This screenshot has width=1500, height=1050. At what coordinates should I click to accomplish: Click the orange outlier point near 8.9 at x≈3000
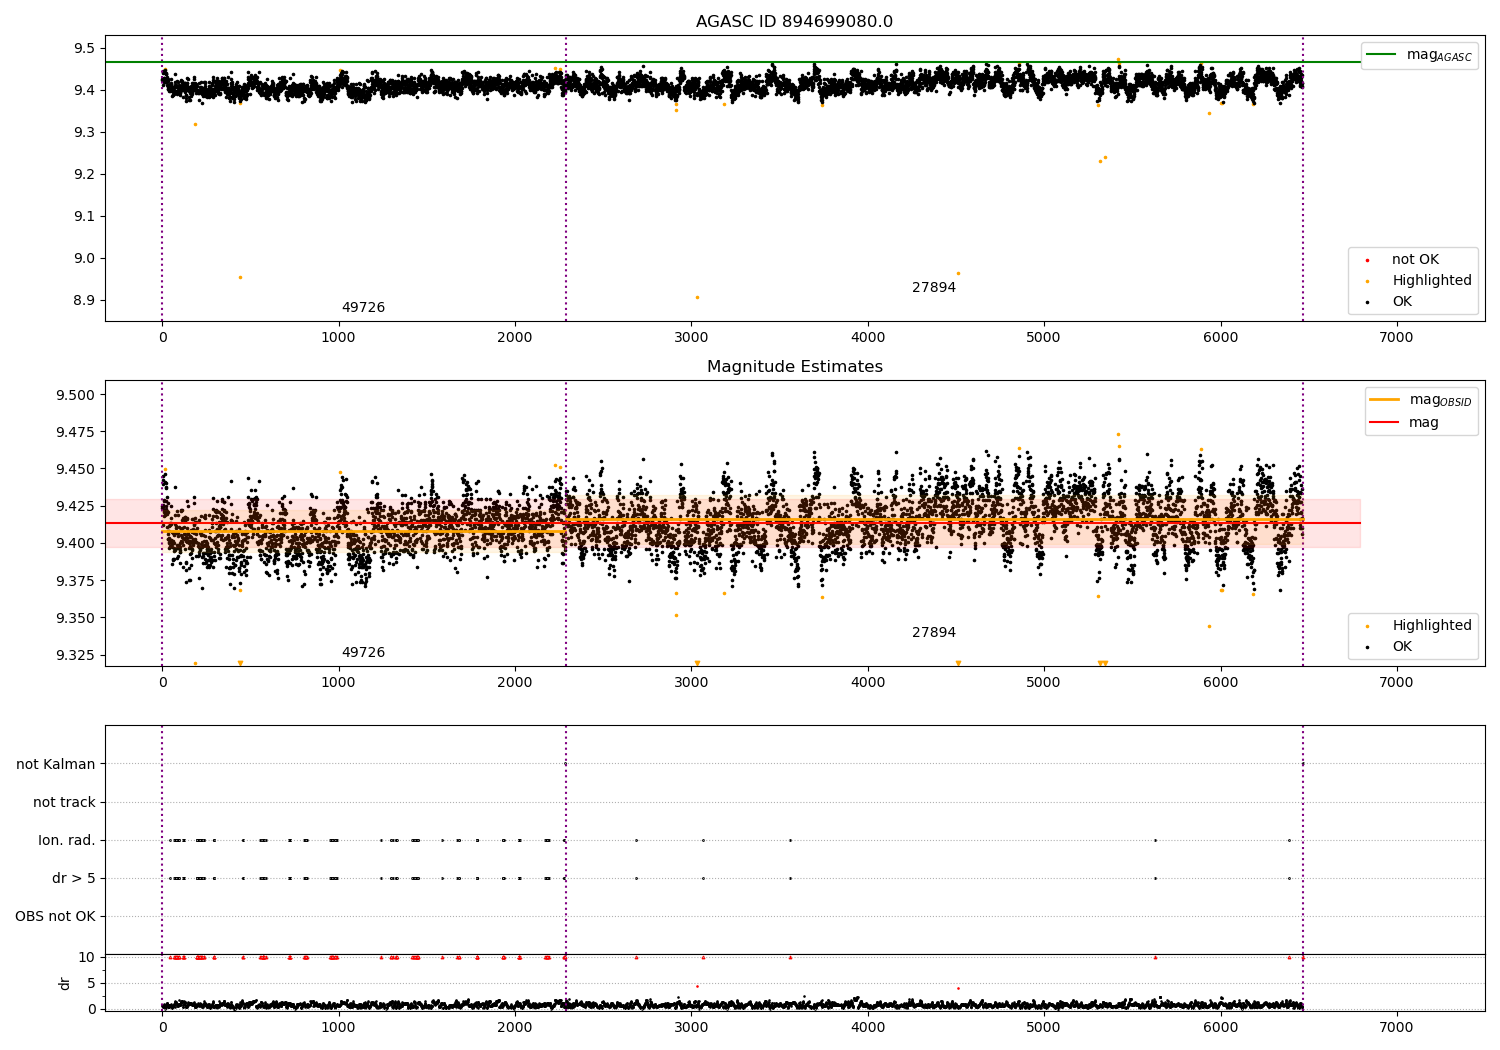point(697,297)
